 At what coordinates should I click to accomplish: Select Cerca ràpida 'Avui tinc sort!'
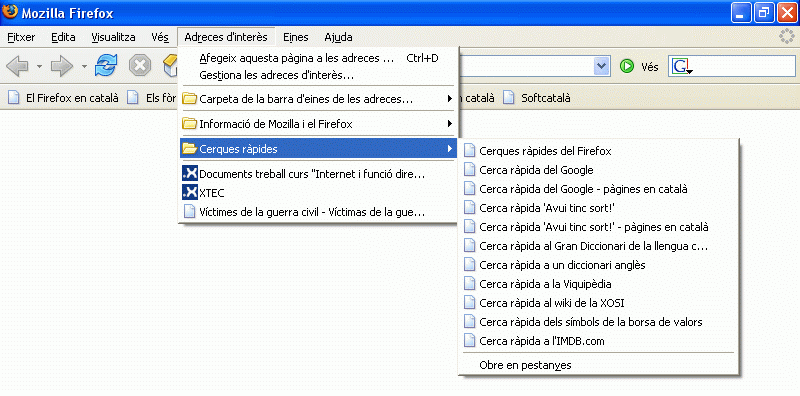pos(598,208)
